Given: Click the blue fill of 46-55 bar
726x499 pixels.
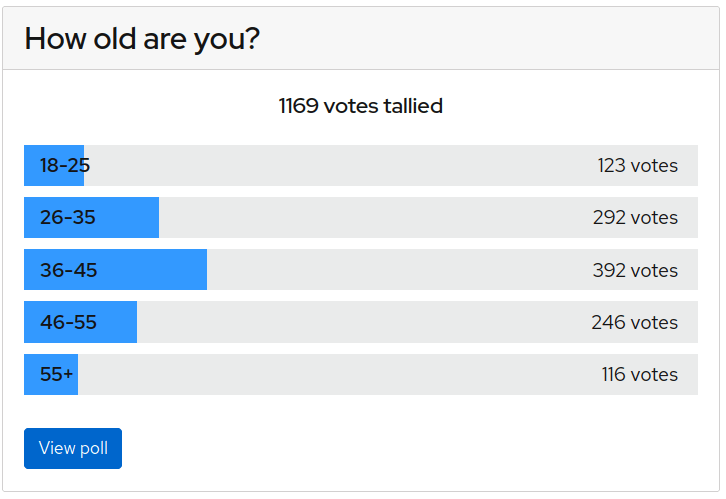Looking at the screenshot, I should click(x=81, y=322).
